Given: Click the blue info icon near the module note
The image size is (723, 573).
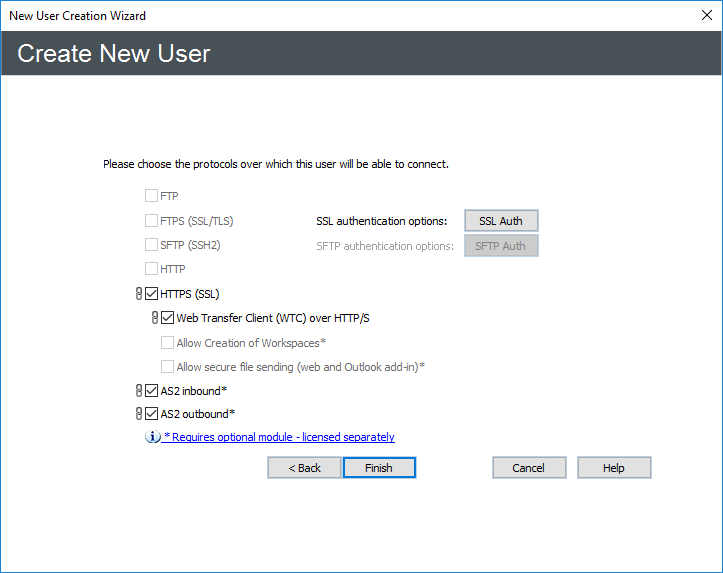Looking at the screenshot, I should click(153, 437).
